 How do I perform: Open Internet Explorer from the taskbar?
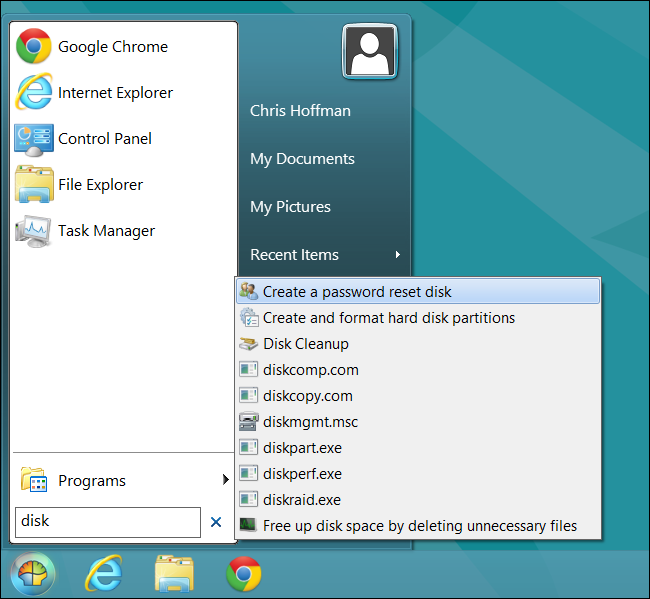pyautogui.click(x=104, y=573)
